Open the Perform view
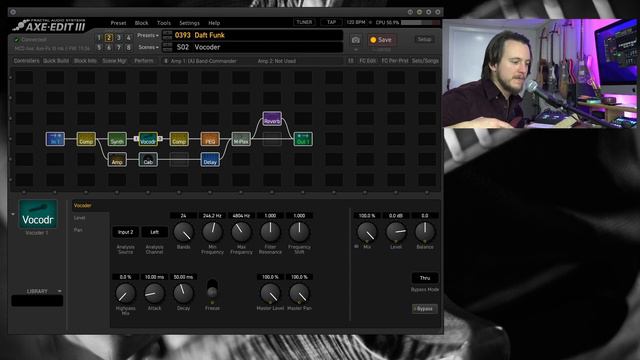The image size is (640, 360). click(x=144, y=61)
